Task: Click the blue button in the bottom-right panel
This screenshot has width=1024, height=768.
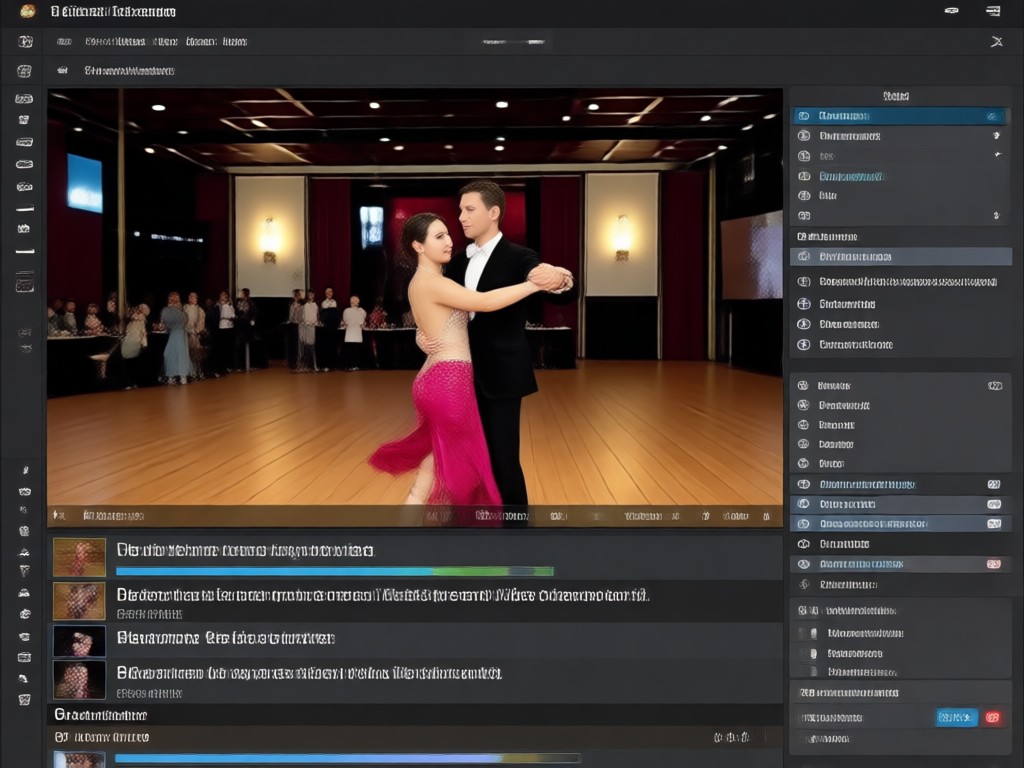Action: tap(956, 718)
